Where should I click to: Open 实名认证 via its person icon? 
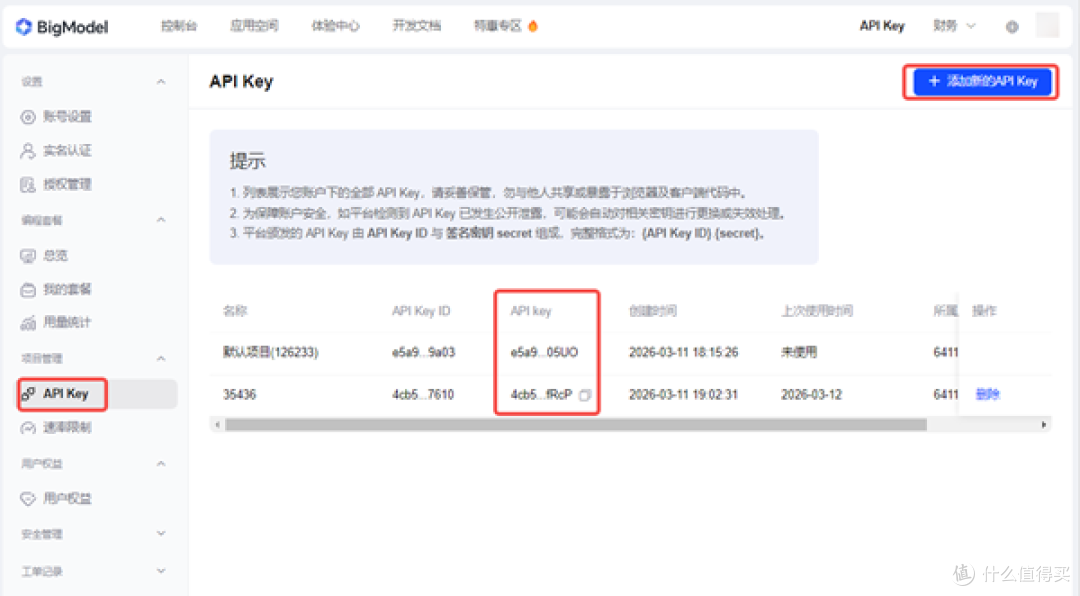point(28,151)
